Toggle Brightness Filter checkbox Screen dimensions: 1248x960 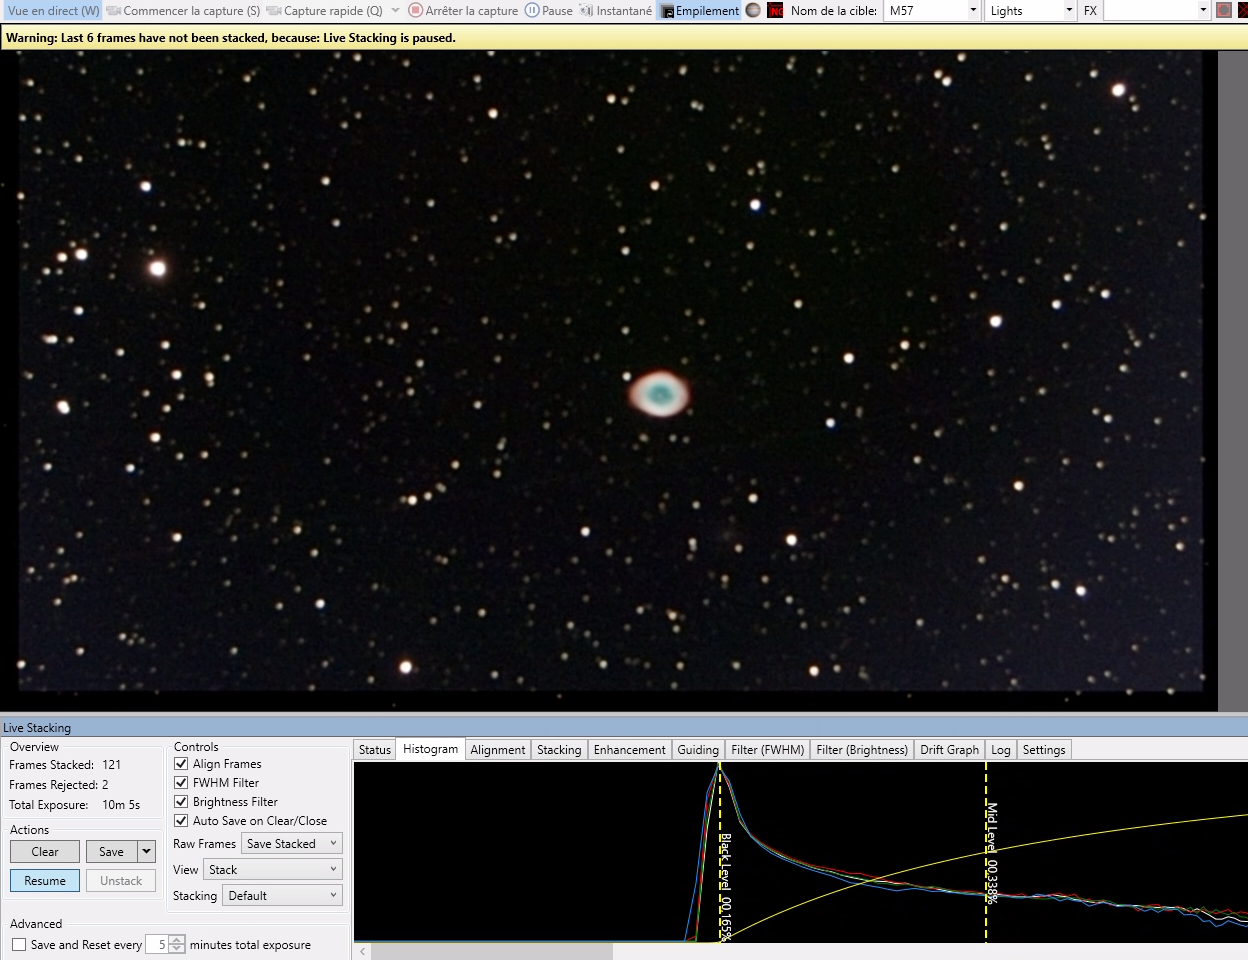[181, 802]
